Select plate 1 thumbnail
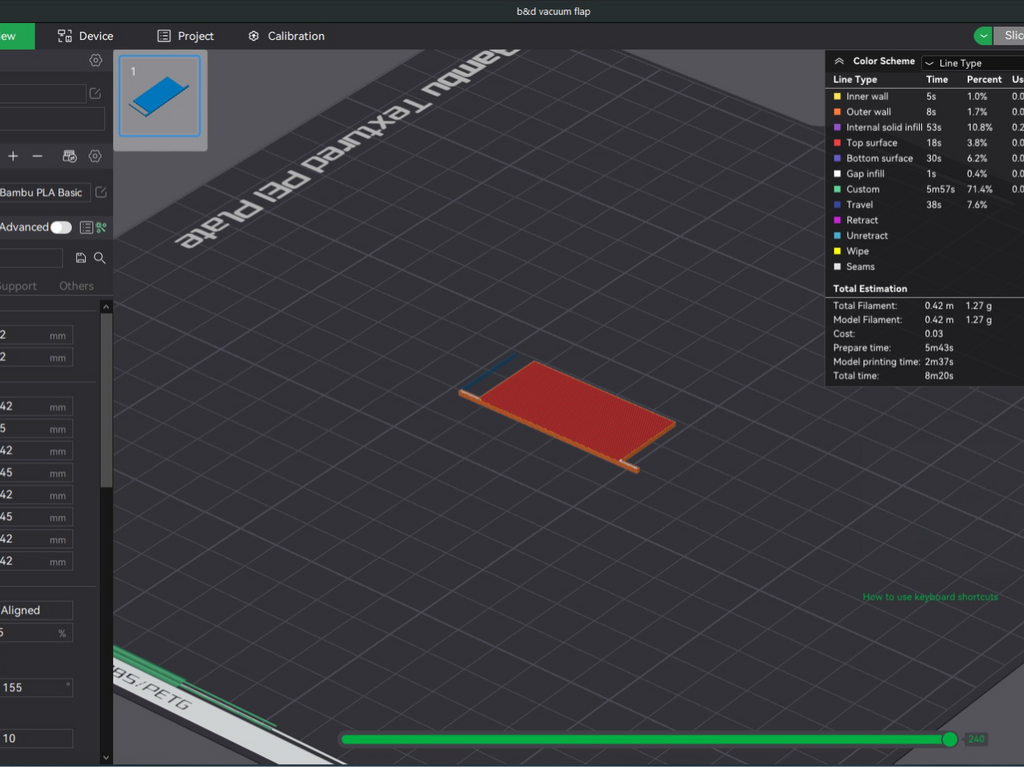The image size is (1024, 768). 160,96
